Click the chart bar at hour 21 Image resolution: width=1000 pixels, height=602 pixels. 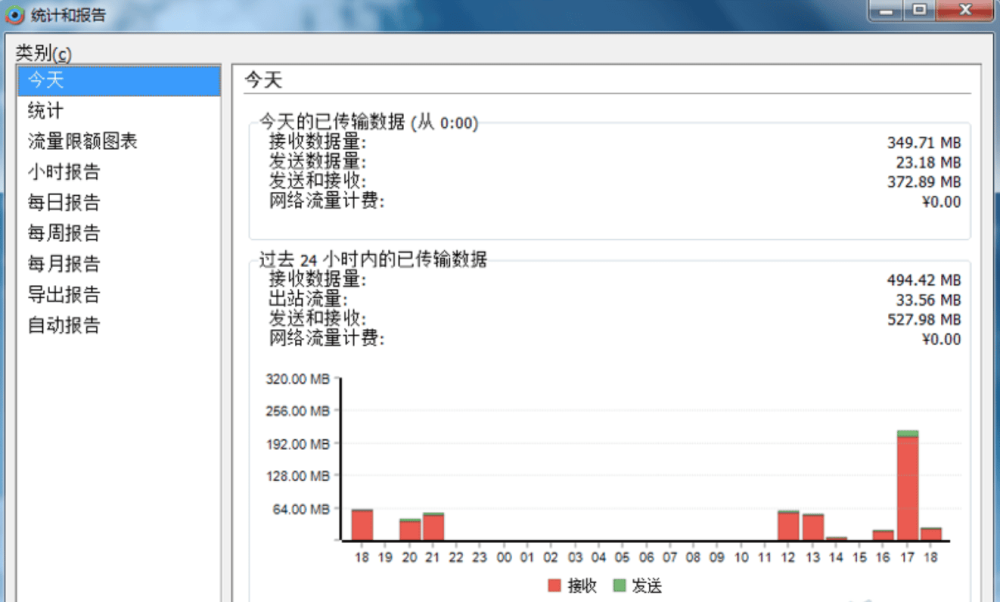coord(433,527)
